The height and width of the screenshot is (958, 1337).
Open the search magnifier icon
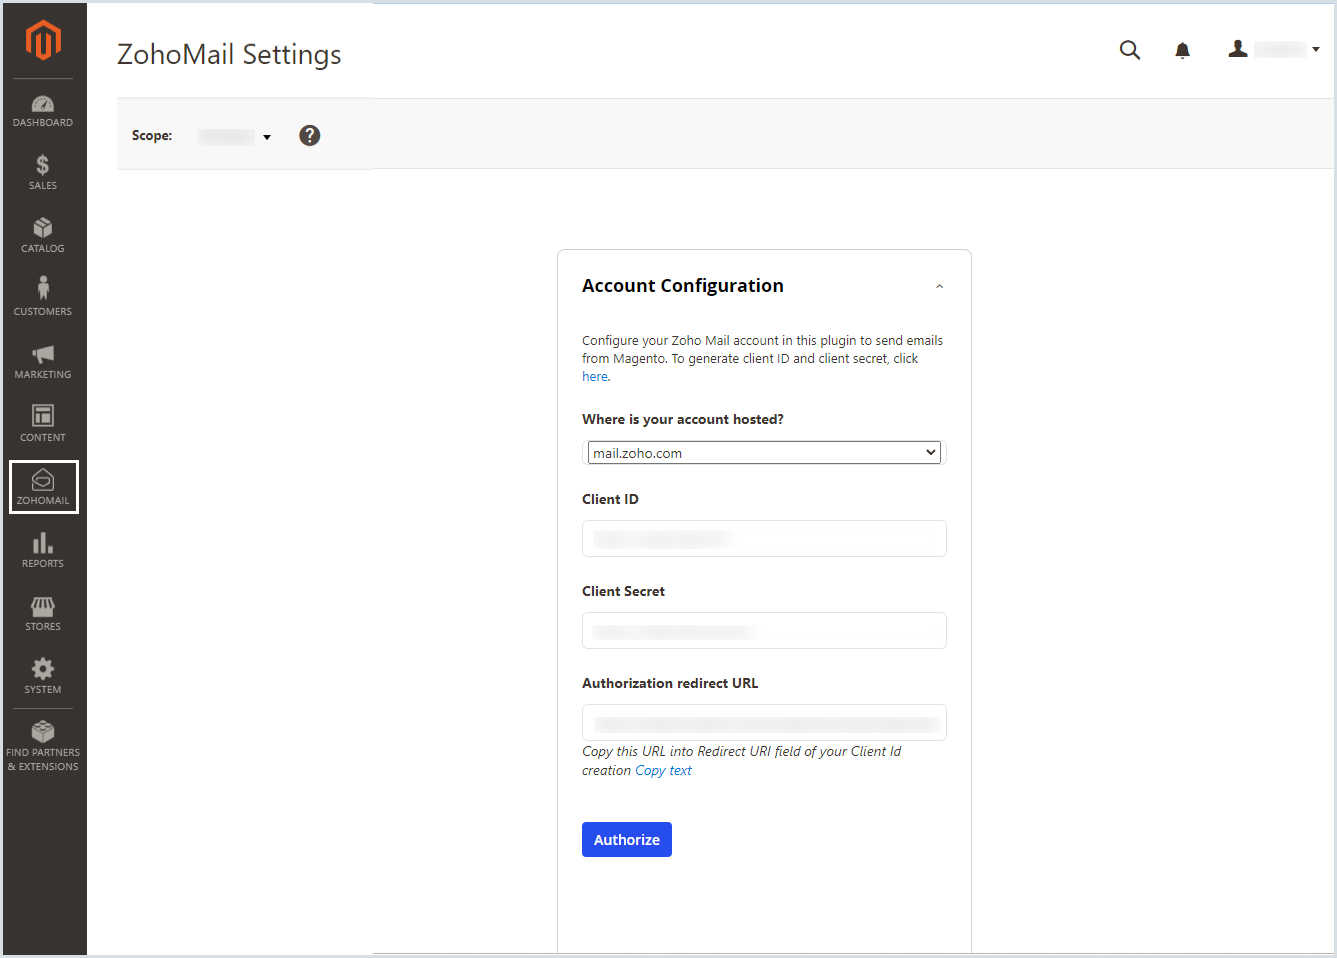coord(1129,50)
